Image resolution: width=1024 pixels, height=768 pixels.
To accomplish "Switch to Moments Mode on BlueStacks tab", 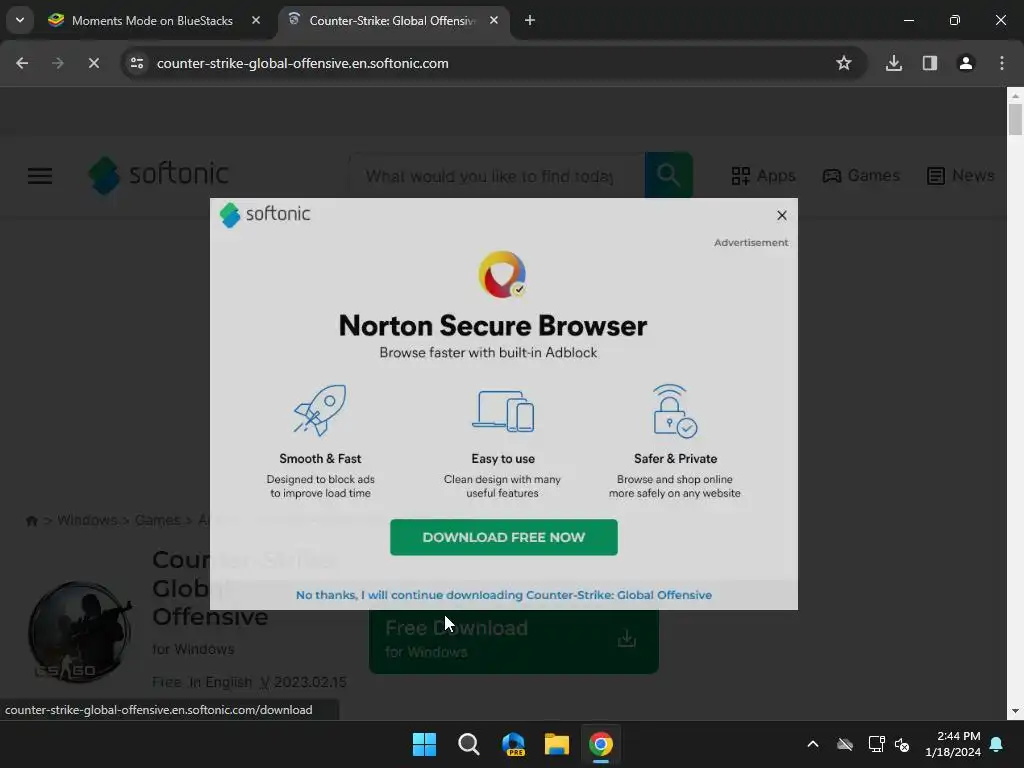I will point(152,21).
